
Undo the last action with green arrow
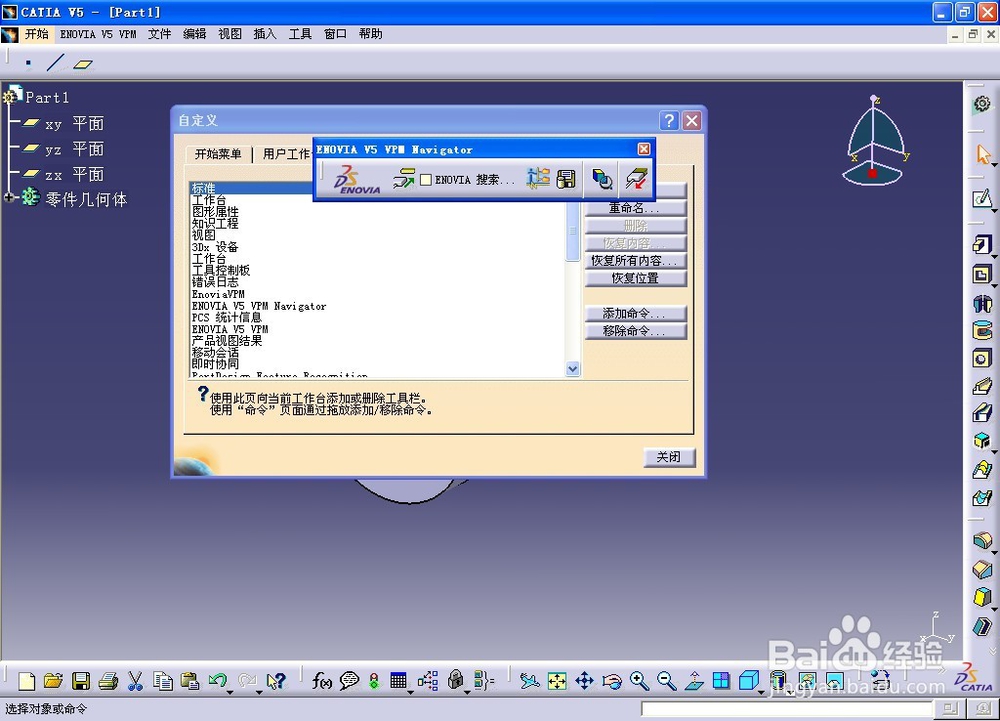217,680
